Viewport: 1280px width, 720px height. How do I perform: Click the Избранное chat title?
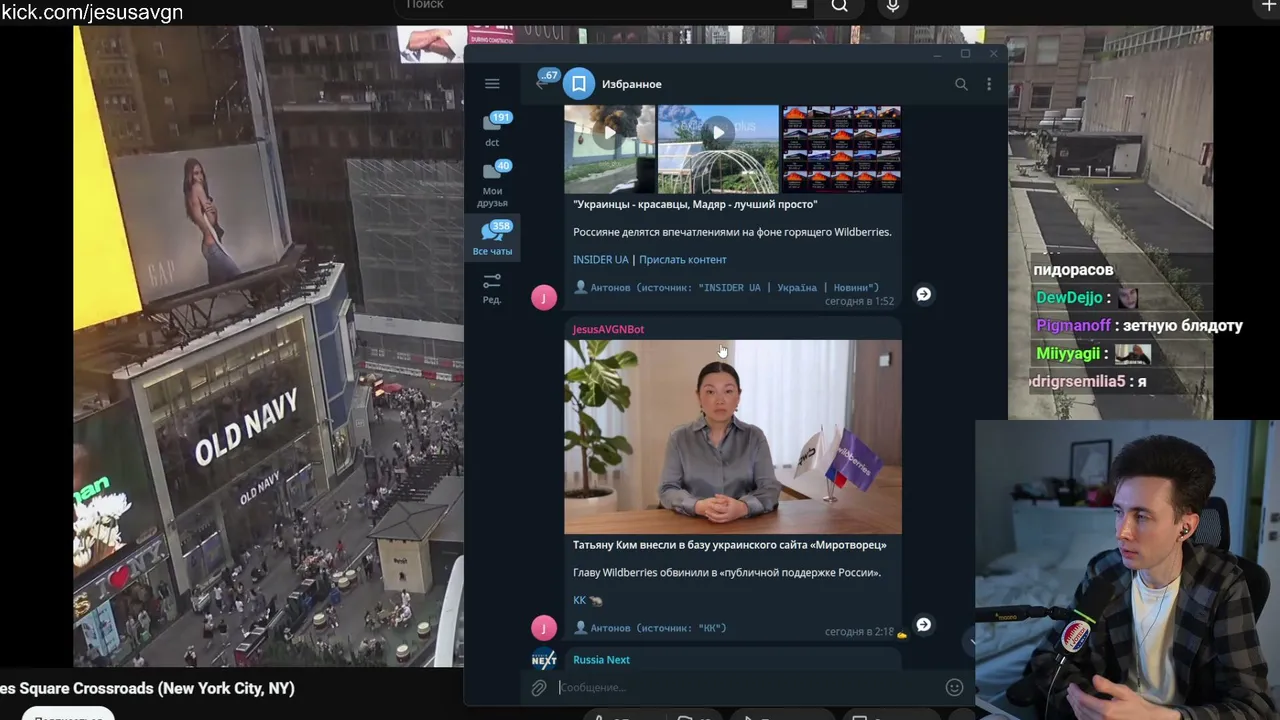tap(632, 84)
